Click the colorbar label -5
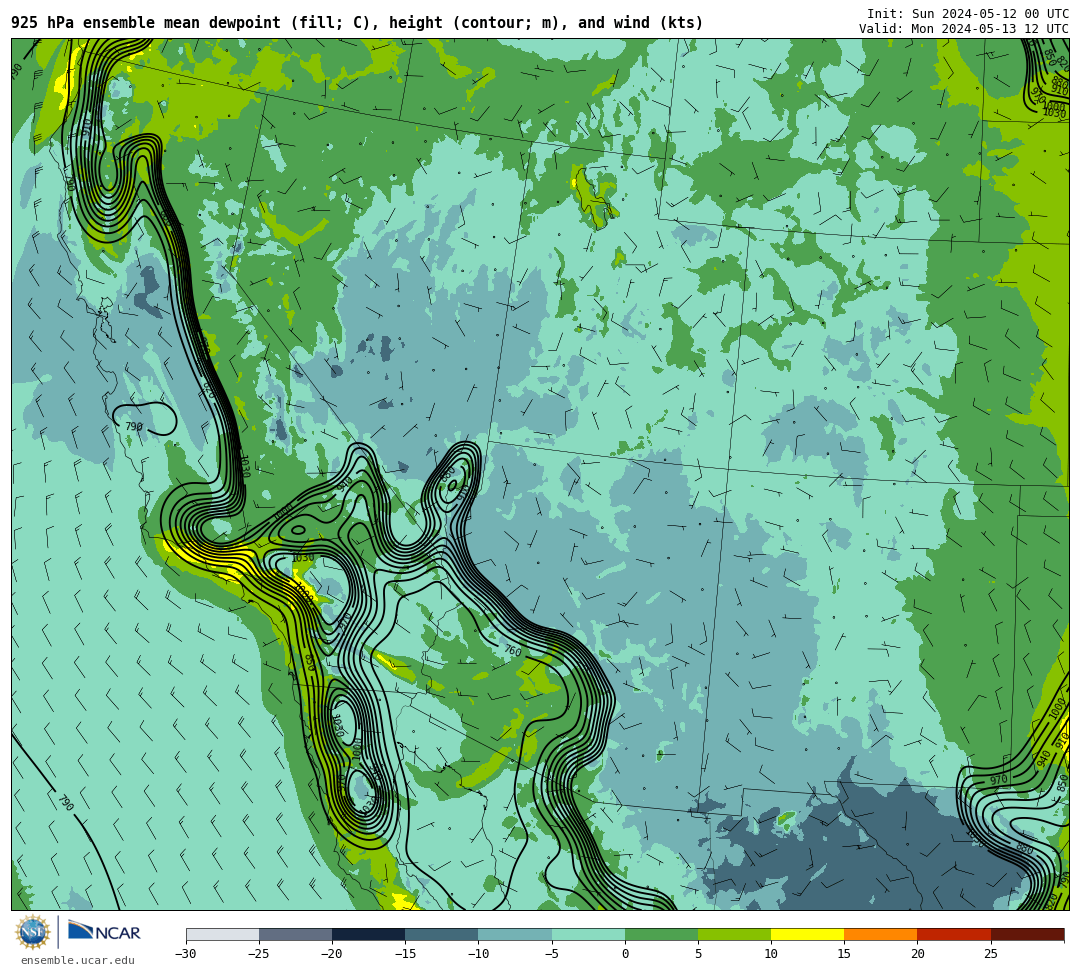Viewport: 1080px width, 973px height. (552, 954)
